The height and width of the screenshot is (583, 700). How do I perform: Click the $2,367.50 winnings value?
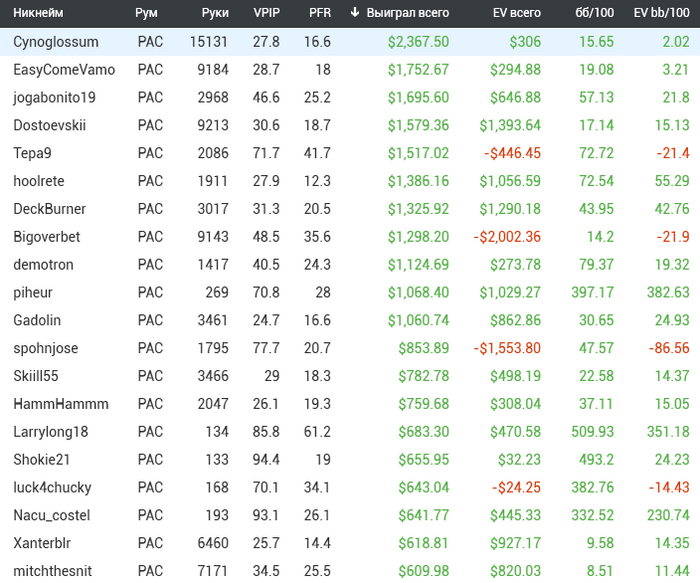418,42
